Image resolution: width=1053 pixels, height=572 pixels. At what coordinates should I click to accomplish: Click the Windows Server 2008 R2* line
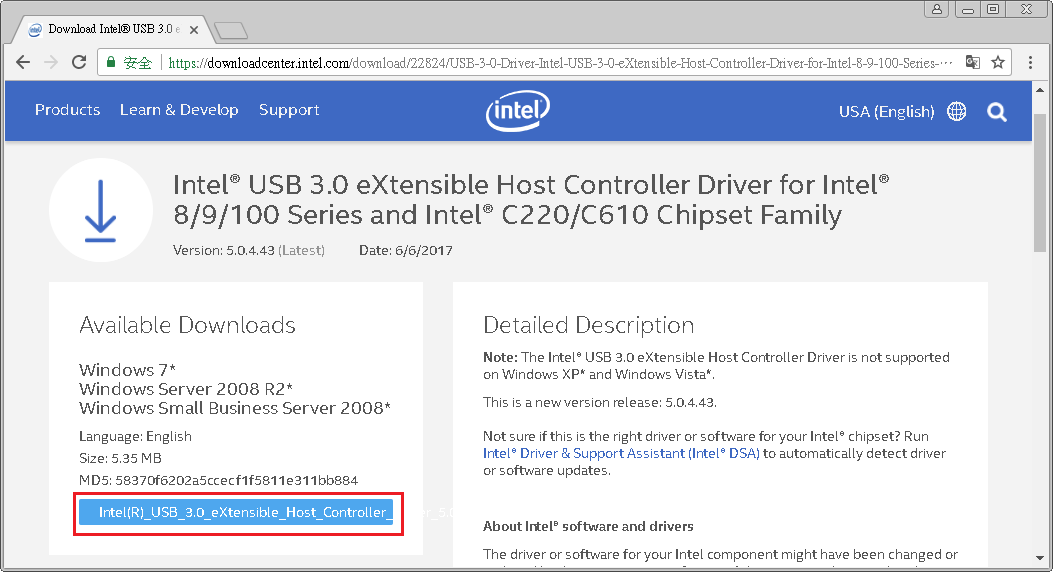point(186,389)
